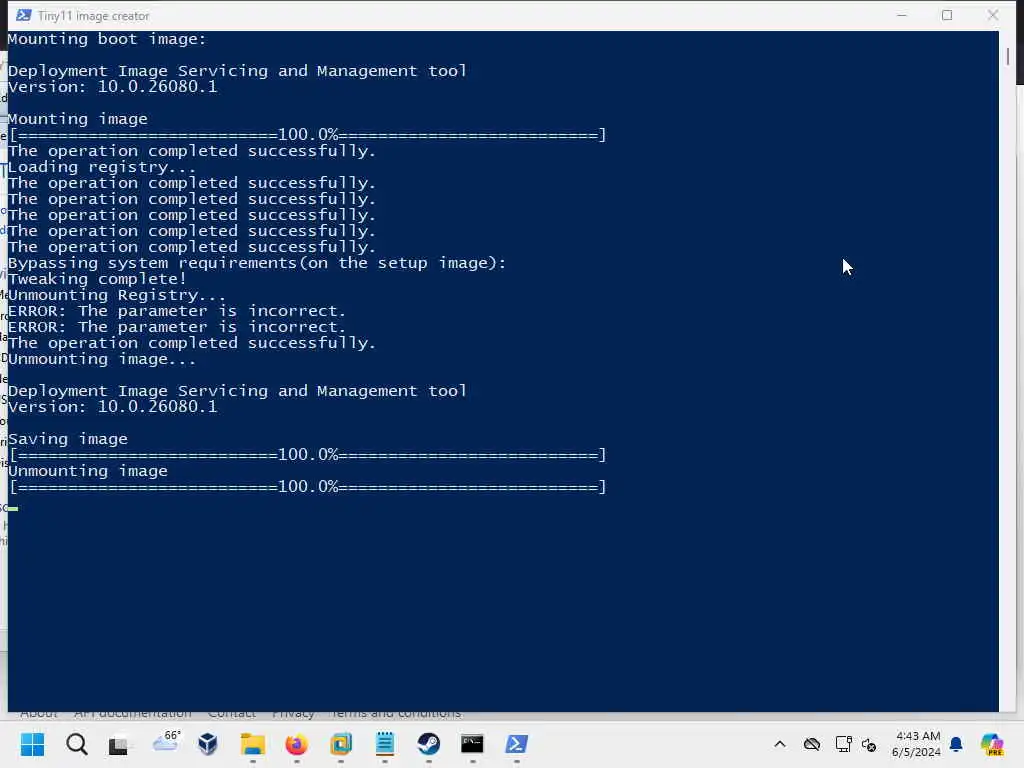Open taskbar Search
Image resolution: width=1024 pixels, height=768 pixels.
tap(76, 744)
